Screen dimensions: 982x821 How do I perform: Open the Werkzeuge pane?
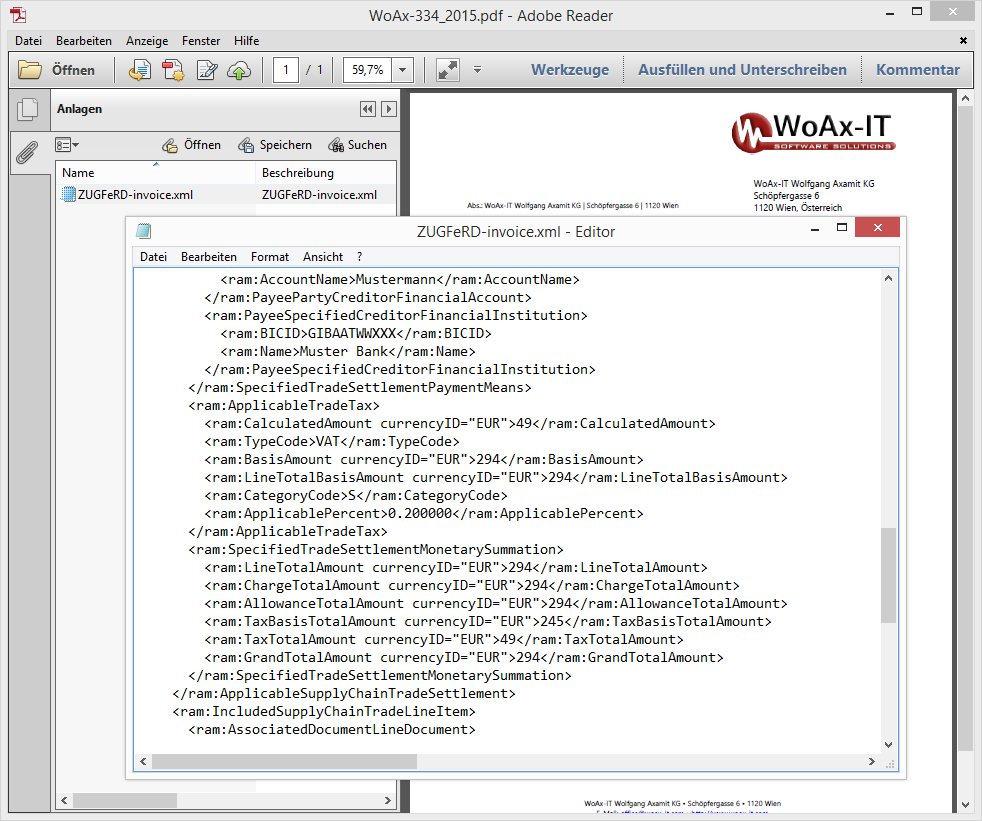(x=569, y=70)
